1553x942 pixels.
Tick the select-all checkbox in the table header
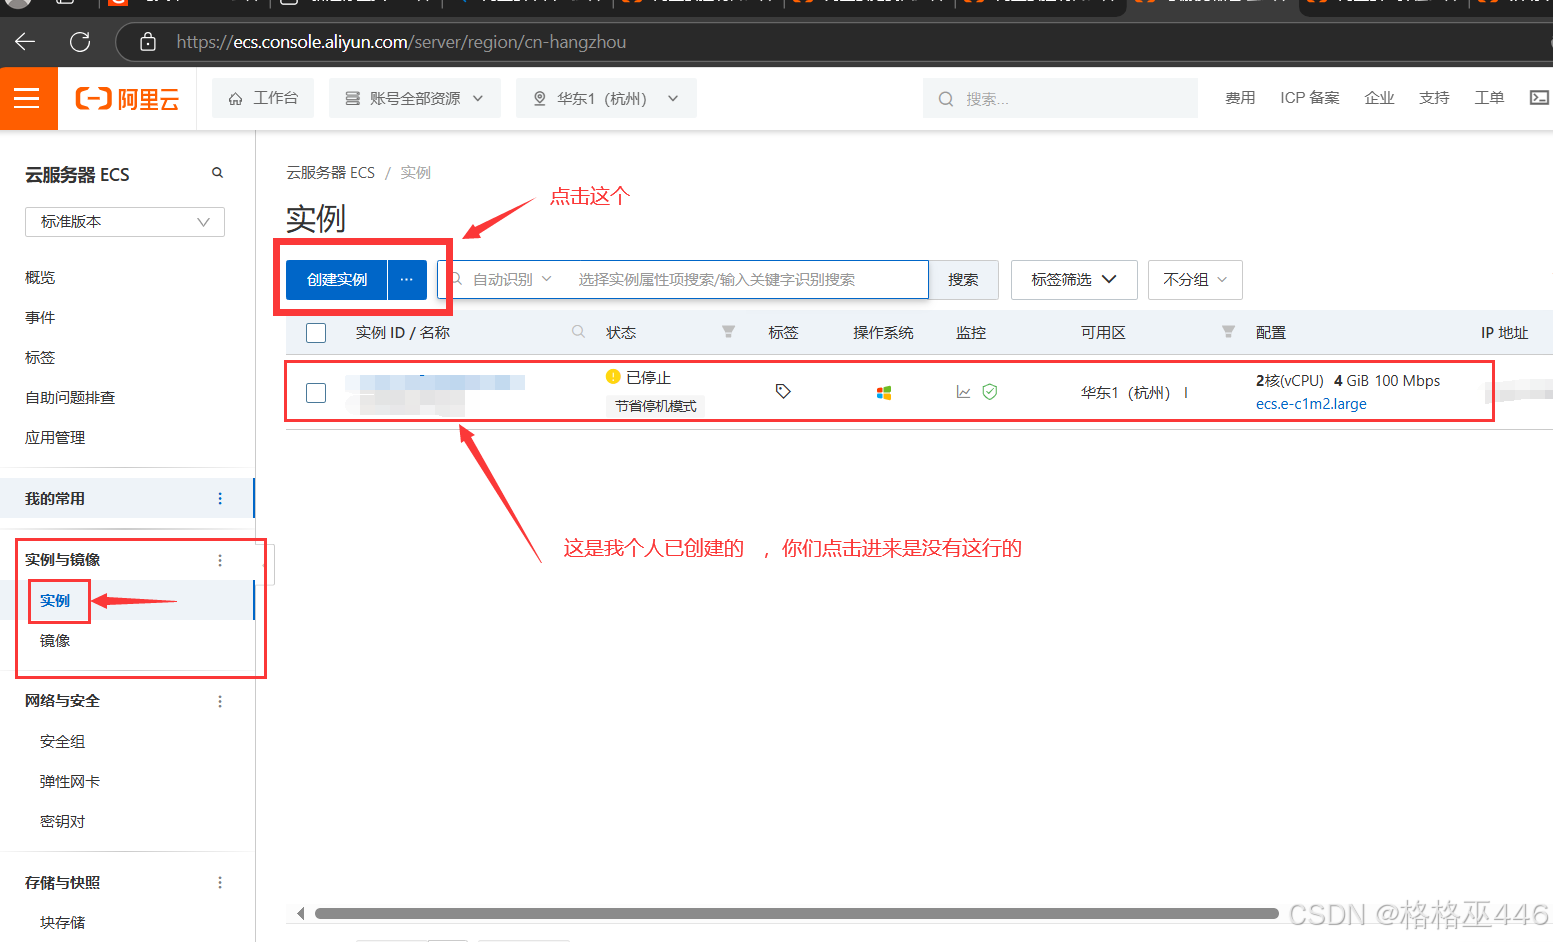coord(316,333)
